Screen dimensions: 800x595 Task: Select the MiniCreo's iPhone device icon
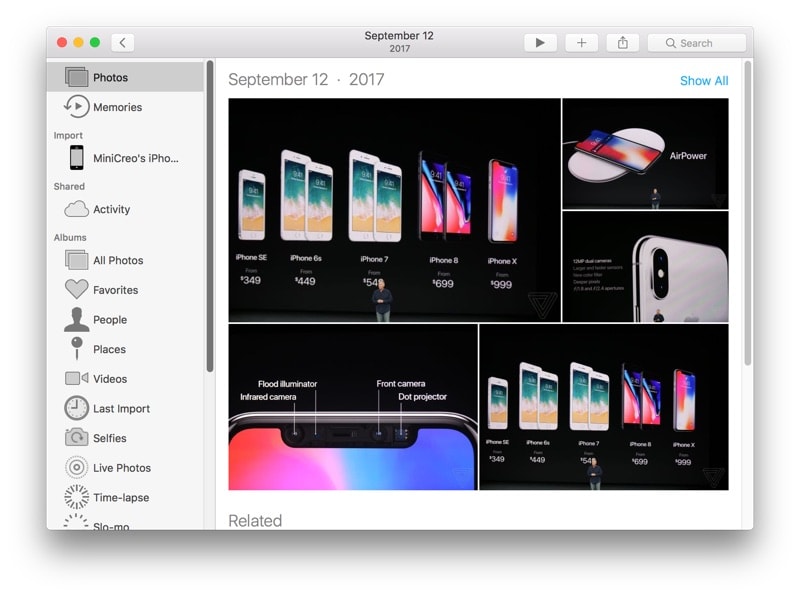point(77,158)
